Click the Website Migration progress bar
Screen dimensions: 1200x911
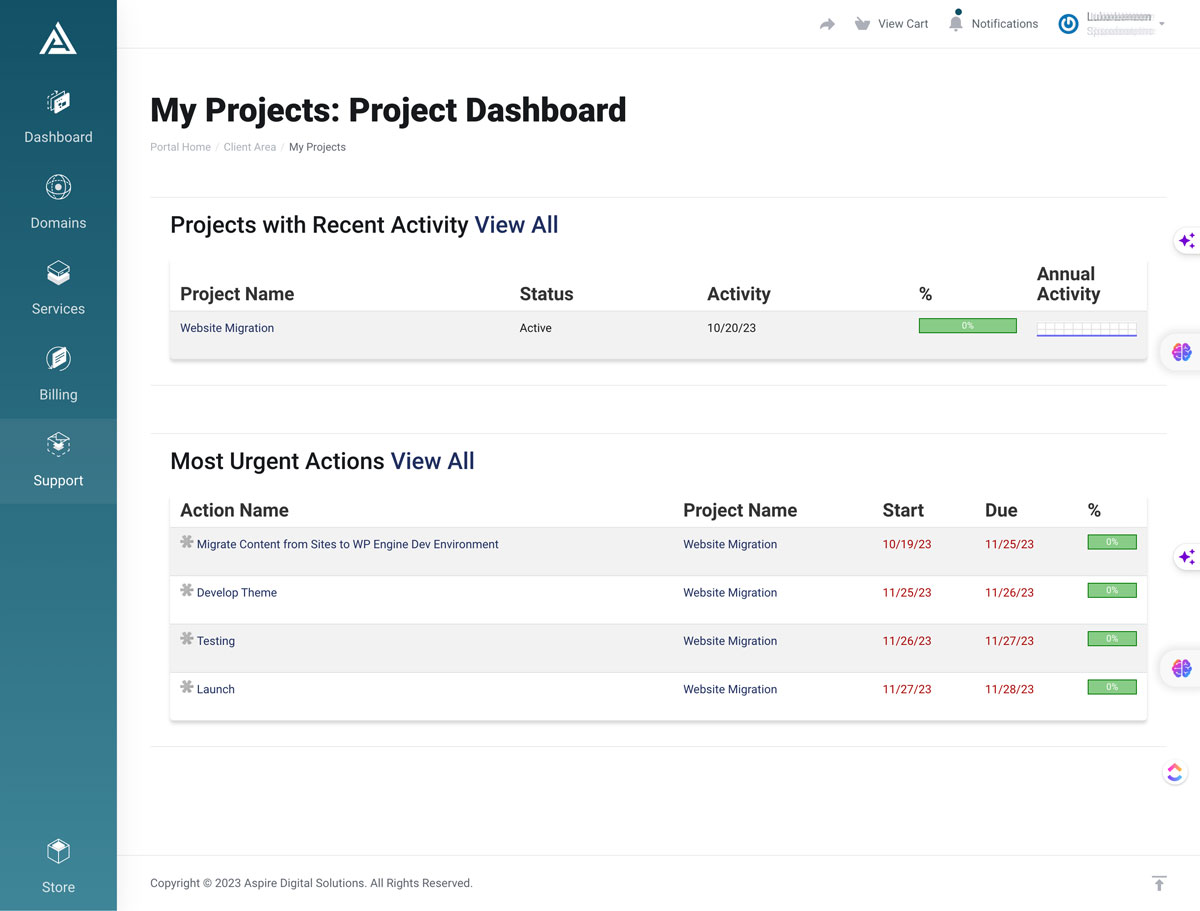coord(968,326)
